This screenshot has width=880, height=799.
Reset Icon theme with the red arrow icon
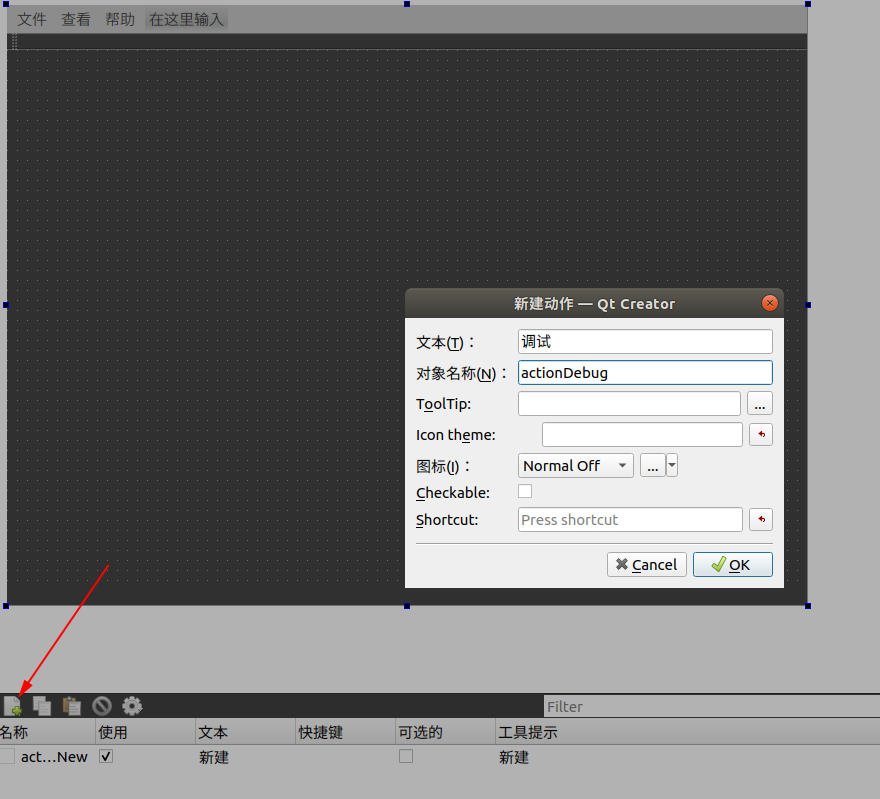[761, 434]
